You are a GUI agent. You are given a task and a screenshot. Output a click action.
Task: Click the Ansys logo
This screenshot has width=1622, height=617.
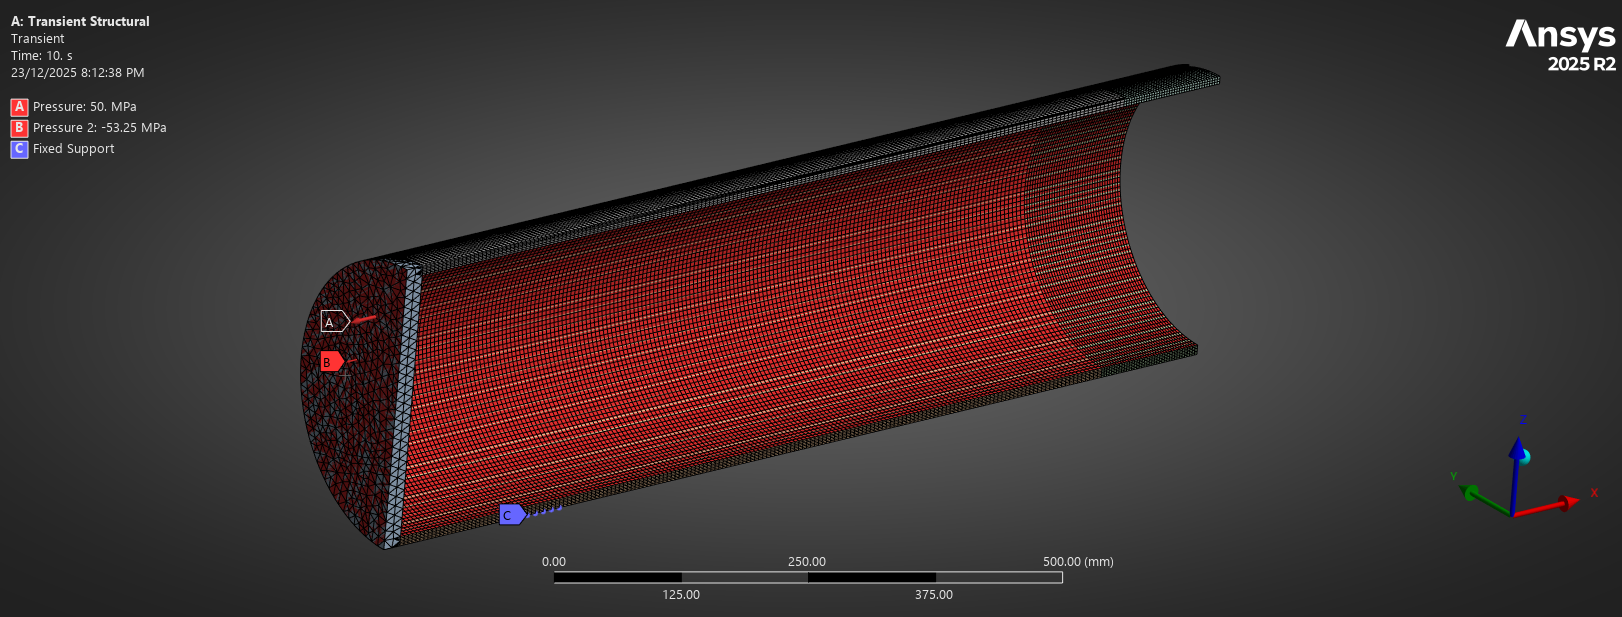click(1560, 35)
